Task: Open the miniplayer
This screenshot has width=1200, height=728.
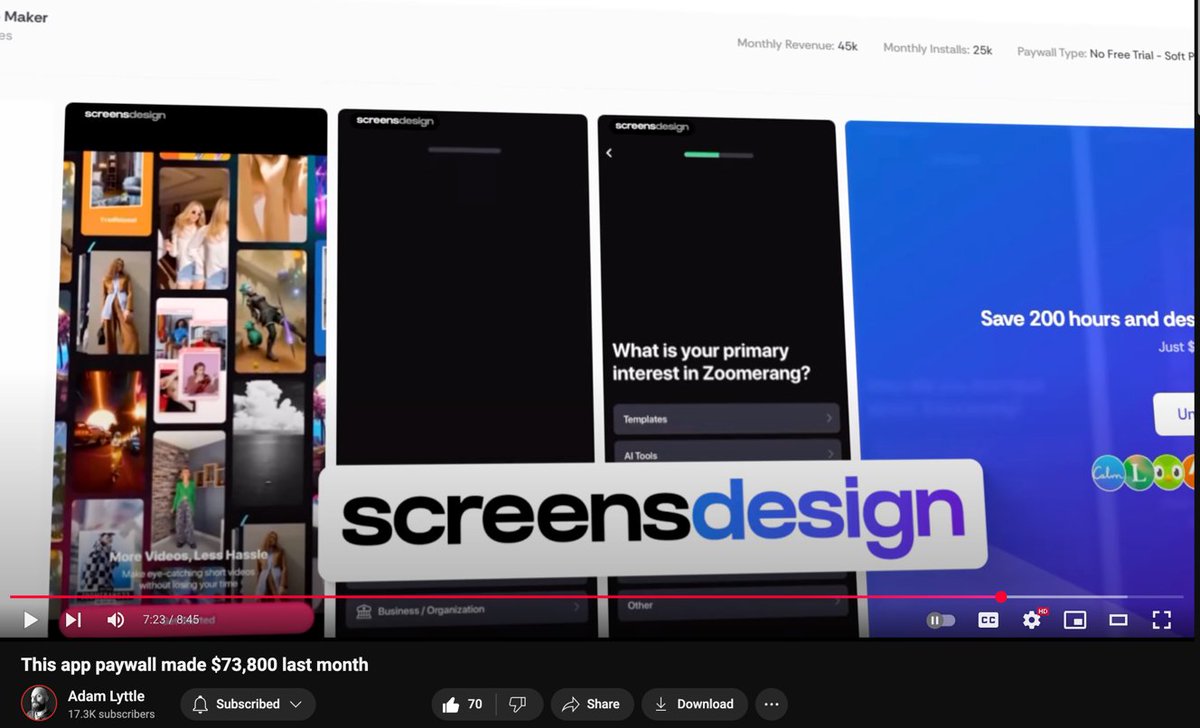Action: click(x=1075, y=620)
